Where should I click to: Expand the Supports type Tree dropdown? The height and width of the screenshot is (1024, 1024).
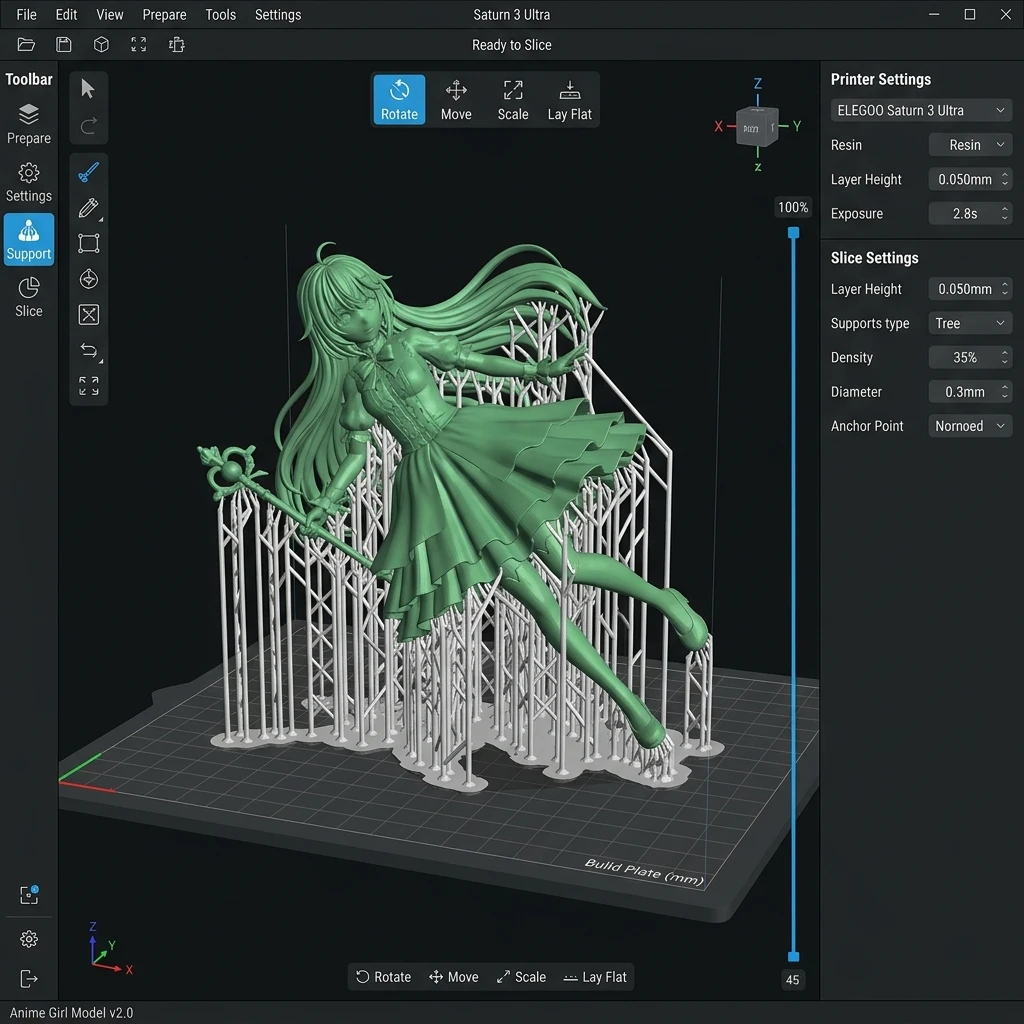pos(970,323)
